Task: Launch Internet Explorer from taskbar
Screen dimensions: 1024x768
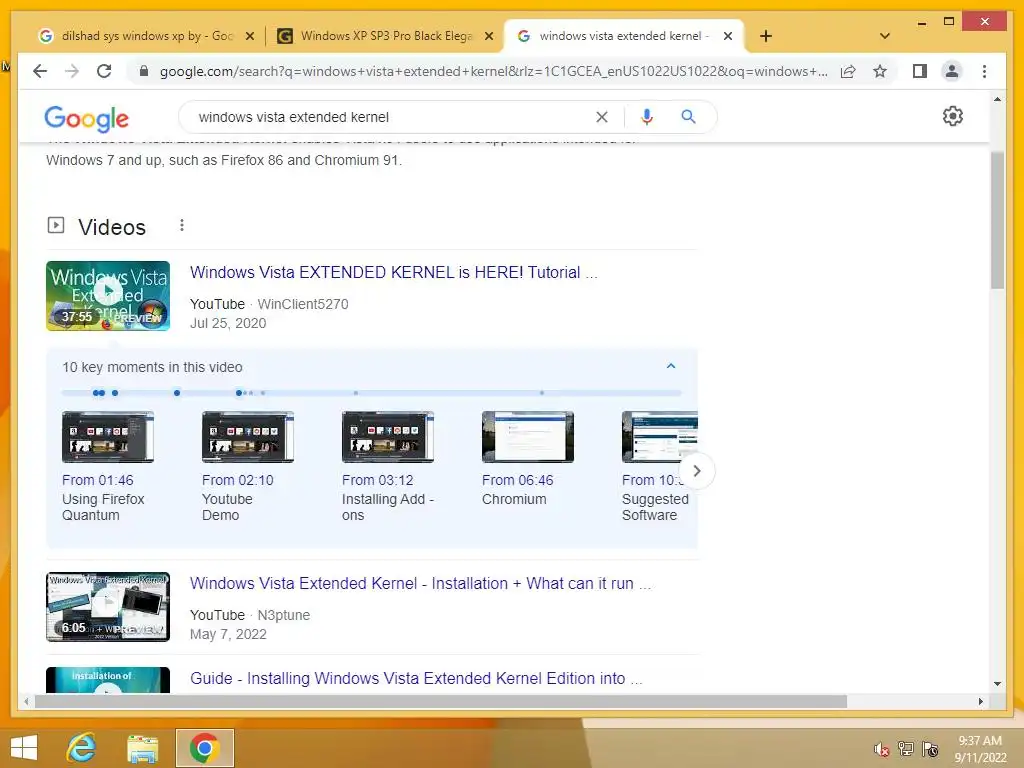Action: [x=81, y=748]
